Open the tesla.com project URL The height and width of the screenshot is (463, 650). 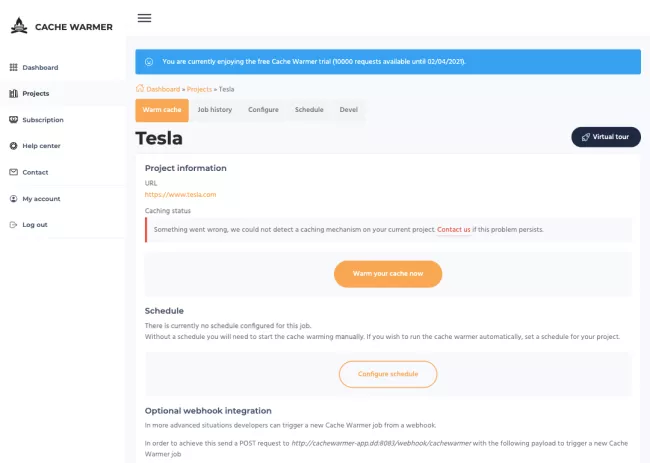pyautogui.click(x=180, y=194)
